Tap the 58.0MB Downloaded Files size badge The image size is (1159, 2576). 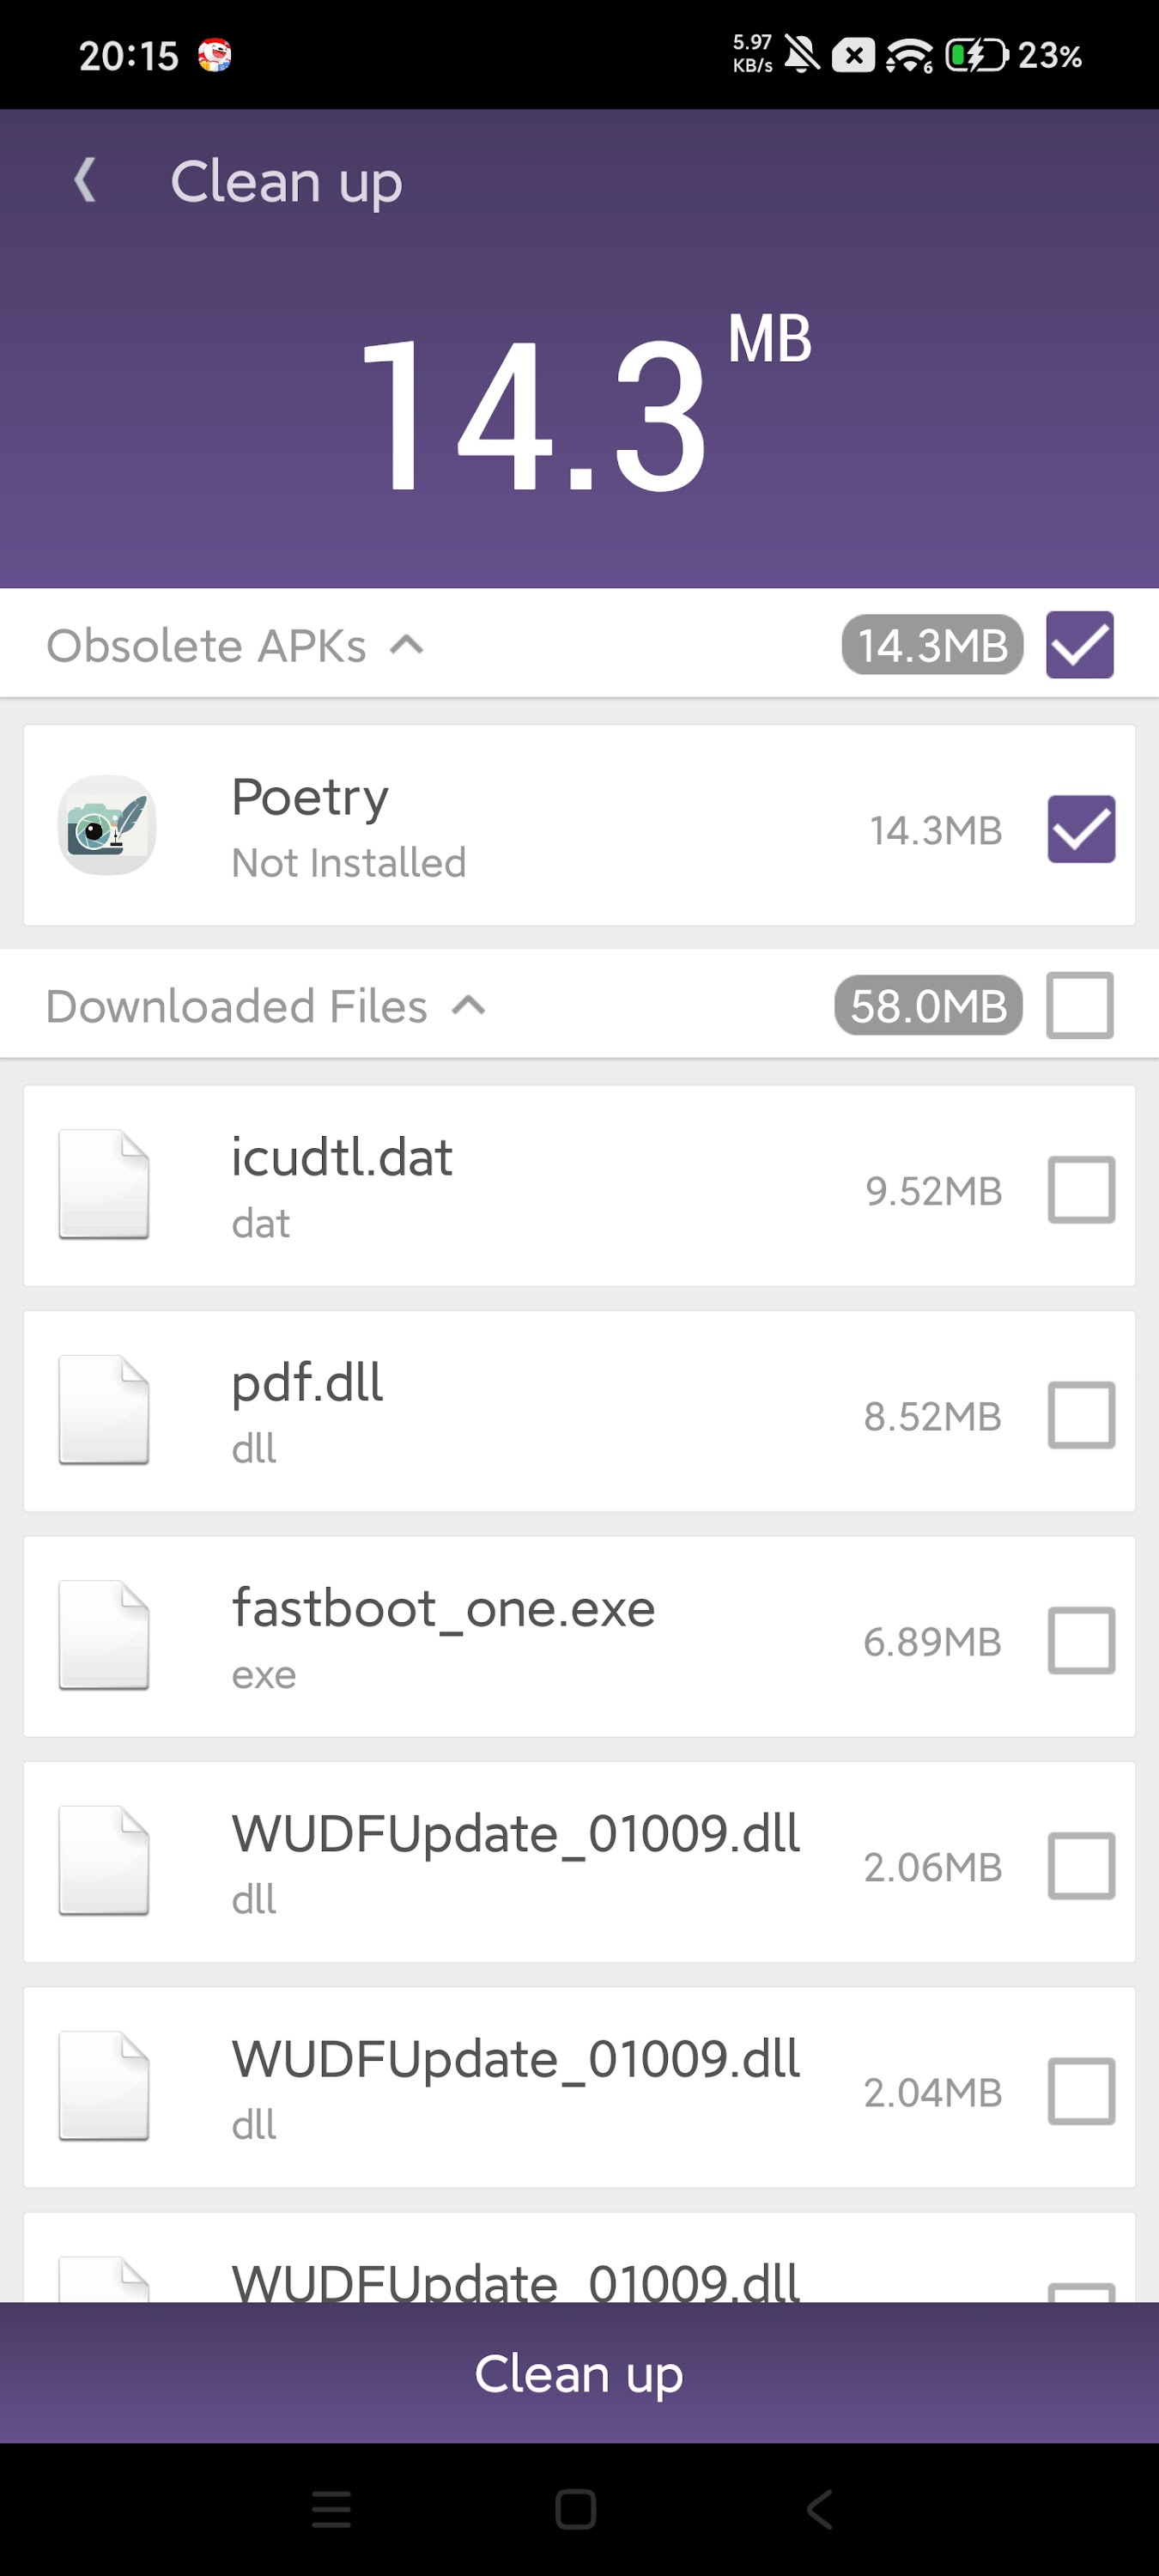point(928,1005)
